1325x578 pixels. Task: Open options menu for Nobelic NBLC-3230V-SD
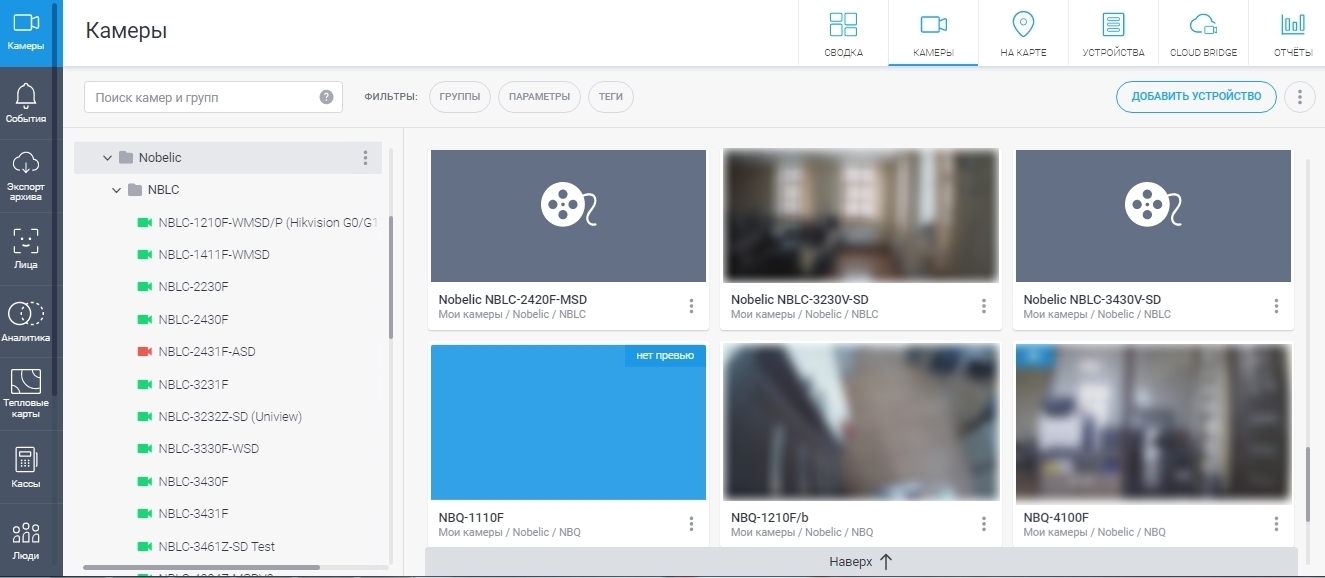point(984,306)
